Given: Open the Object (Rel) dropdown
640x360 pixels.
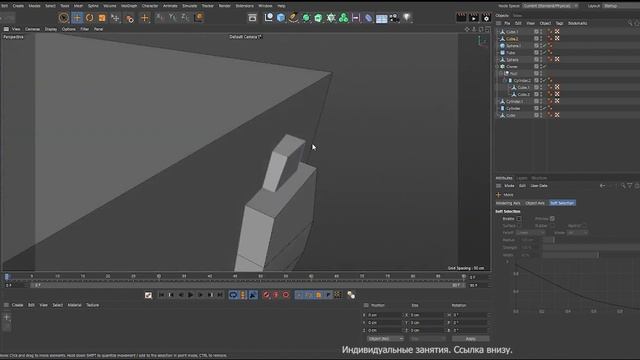Looking at the screenshot, I should (x=385, y=339).
